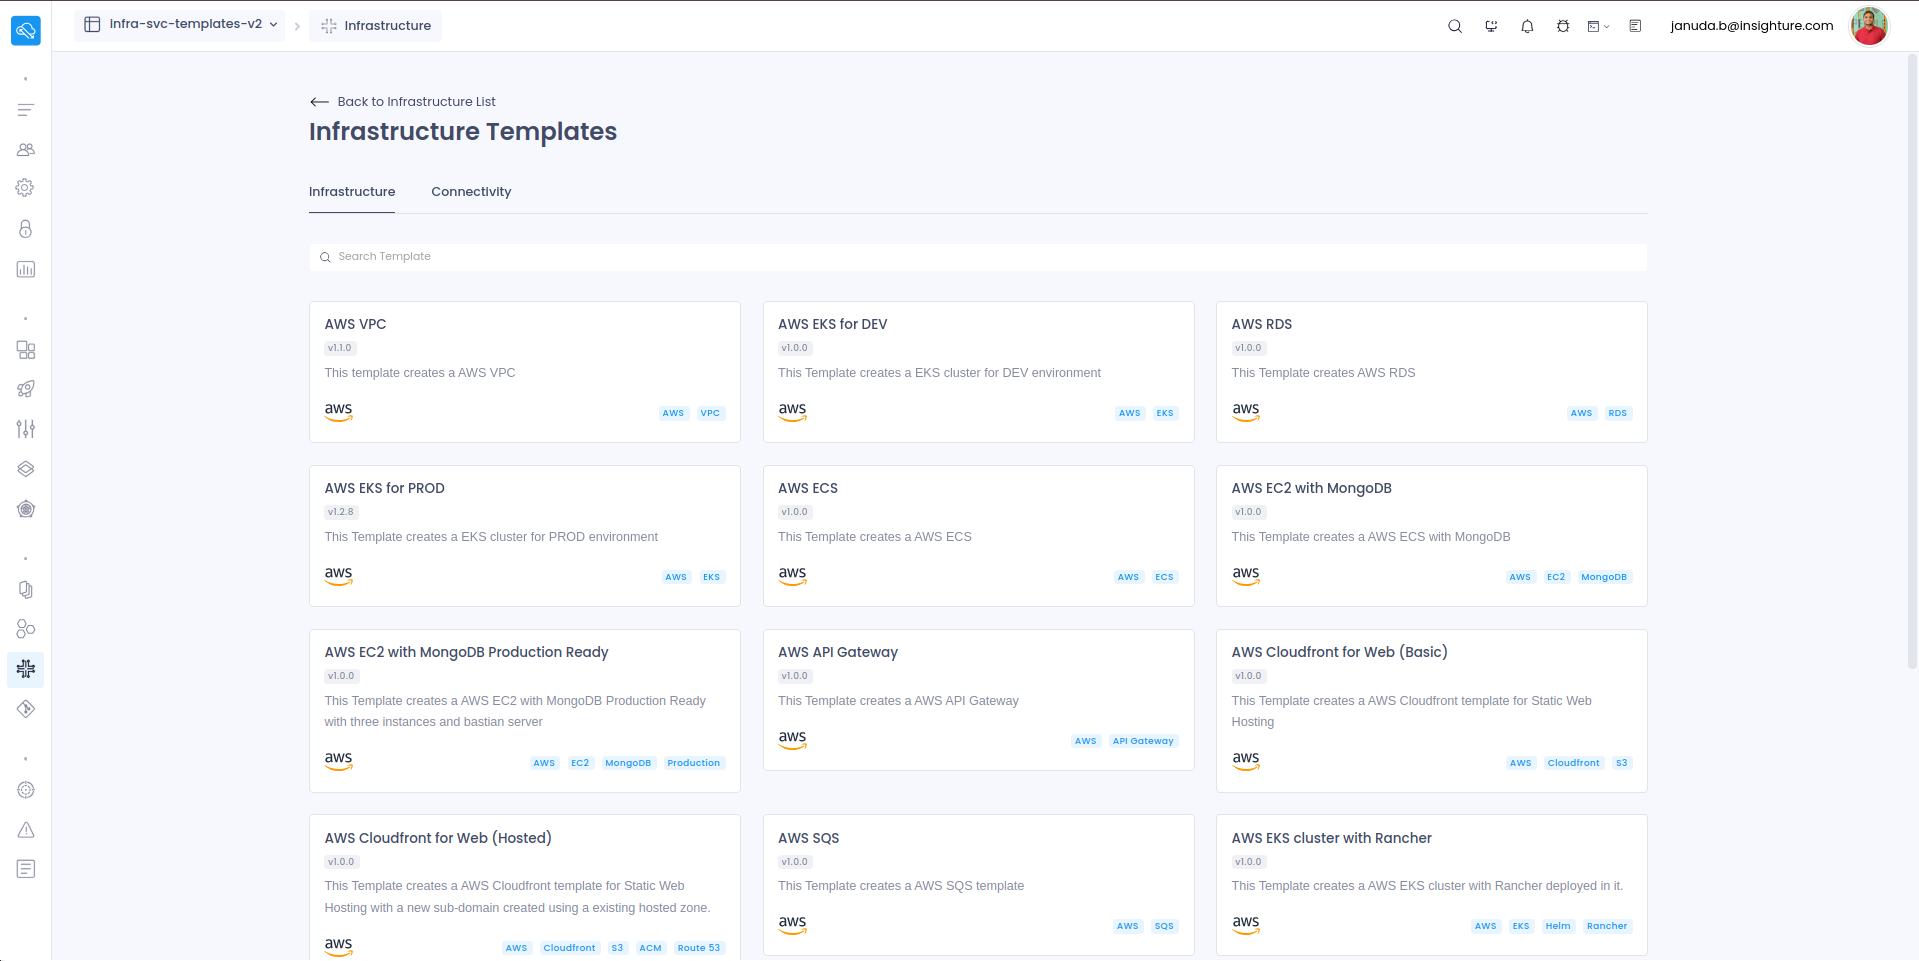The width and height of the screenshot is (1919, 961).
Task: Open the AWS Cloudfront for Web (Basic) card
Action: [1432, 711]
